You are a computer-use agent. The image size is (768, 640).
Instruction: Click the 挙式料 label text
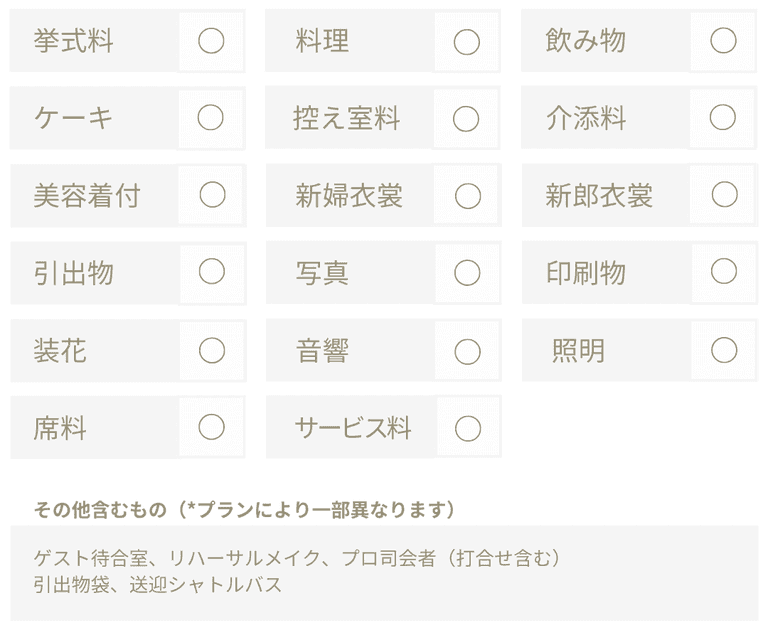point(73,41)
